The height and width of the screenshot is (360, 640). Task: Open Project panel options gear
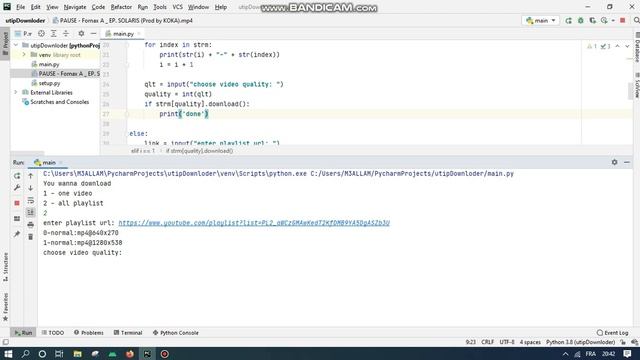tap(81, 34)
